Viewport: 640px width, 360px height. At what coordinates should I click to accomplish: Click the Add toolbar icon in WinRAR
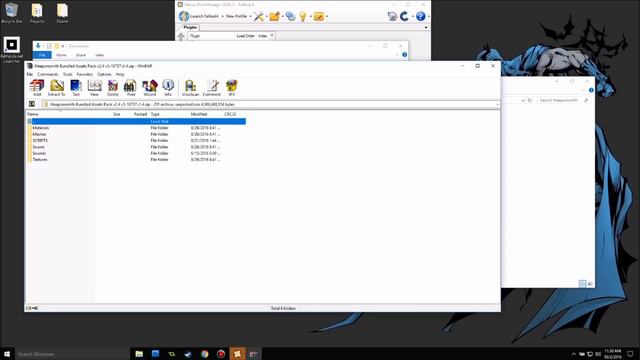pos(37,87)
